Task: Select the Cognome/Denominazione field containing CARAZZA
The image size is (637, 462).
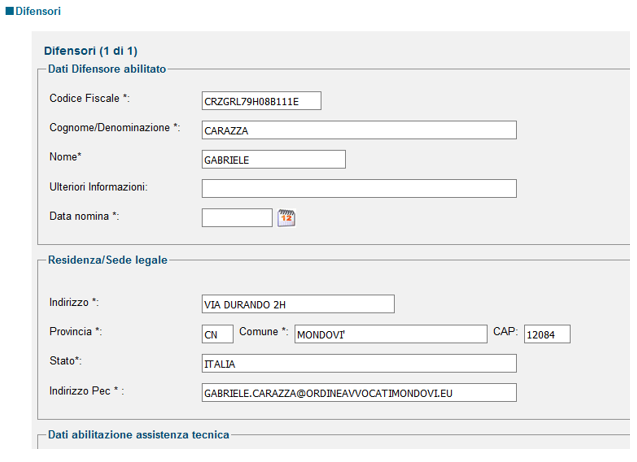Action: 359,130
